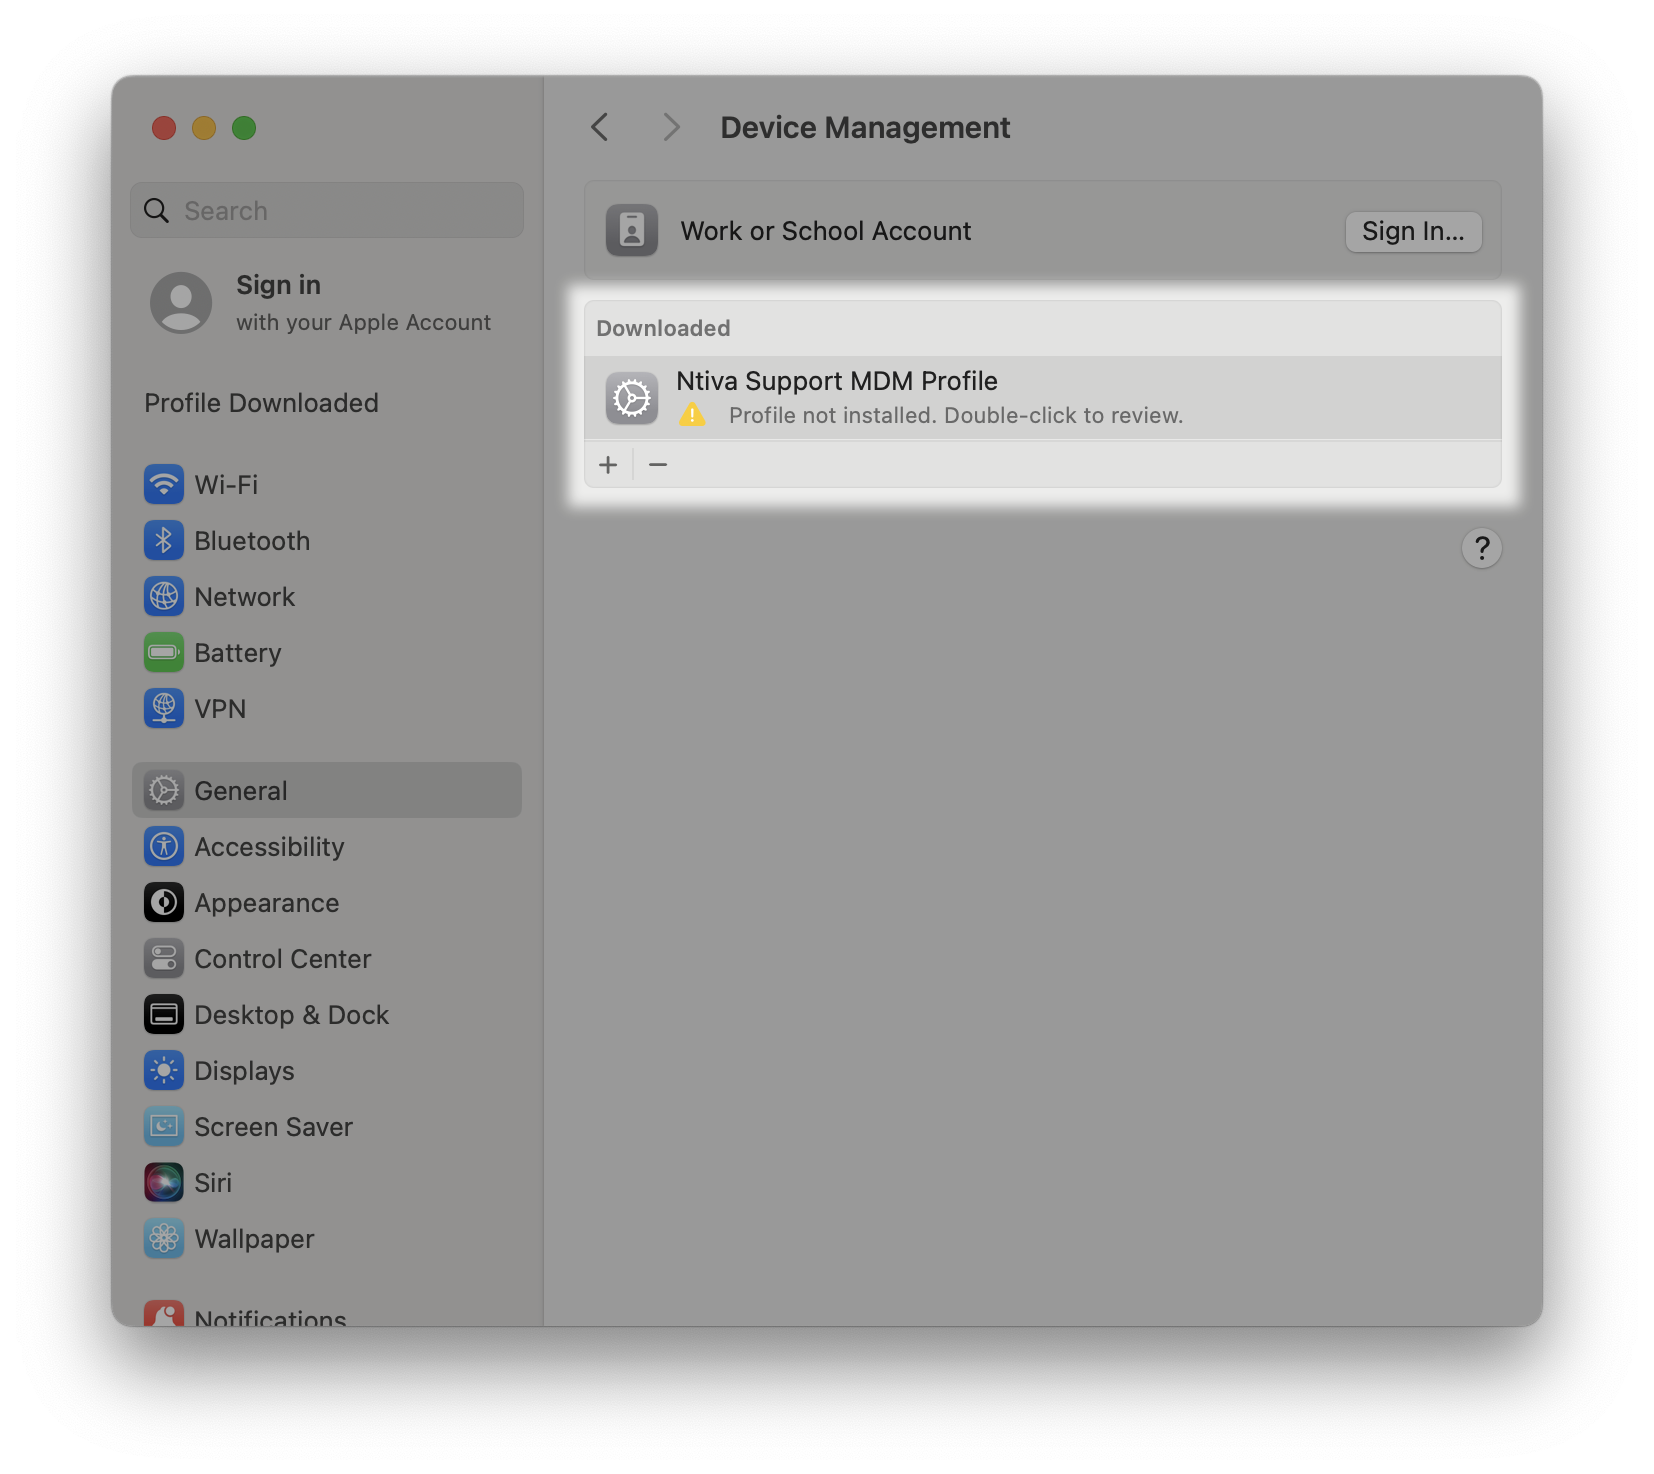Close the window with red button

point(164,128)
